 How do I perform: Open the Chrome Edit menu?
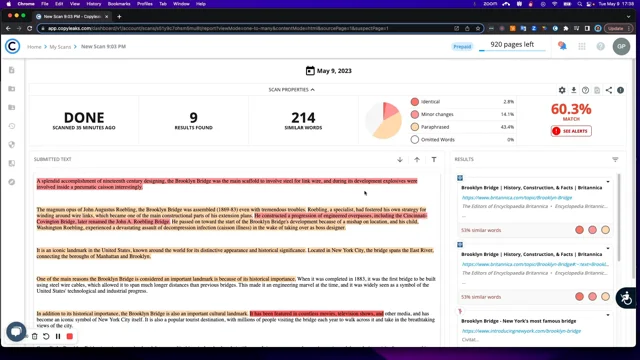(x=59, y=4)
